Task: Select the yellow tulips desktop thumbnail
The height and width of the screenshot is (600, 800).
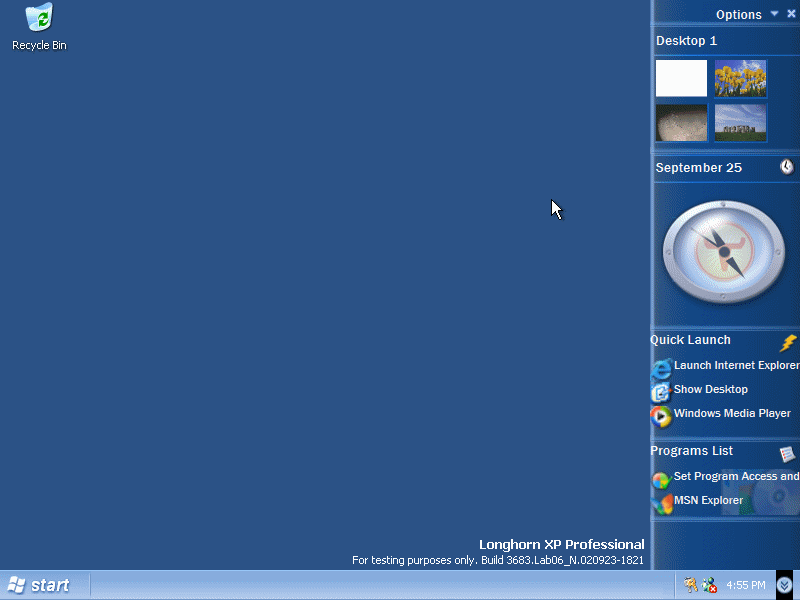Action: (740, 78)
